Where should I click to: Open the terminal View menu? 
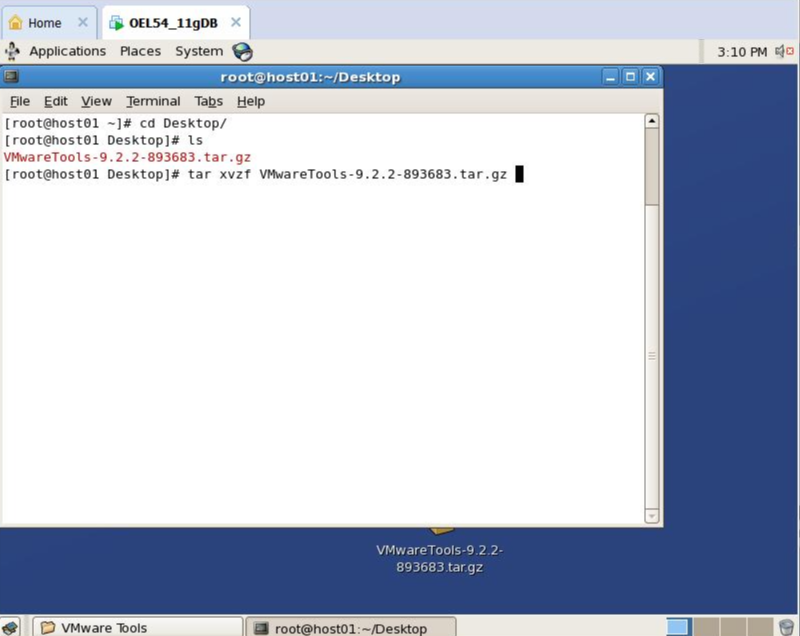96,101
